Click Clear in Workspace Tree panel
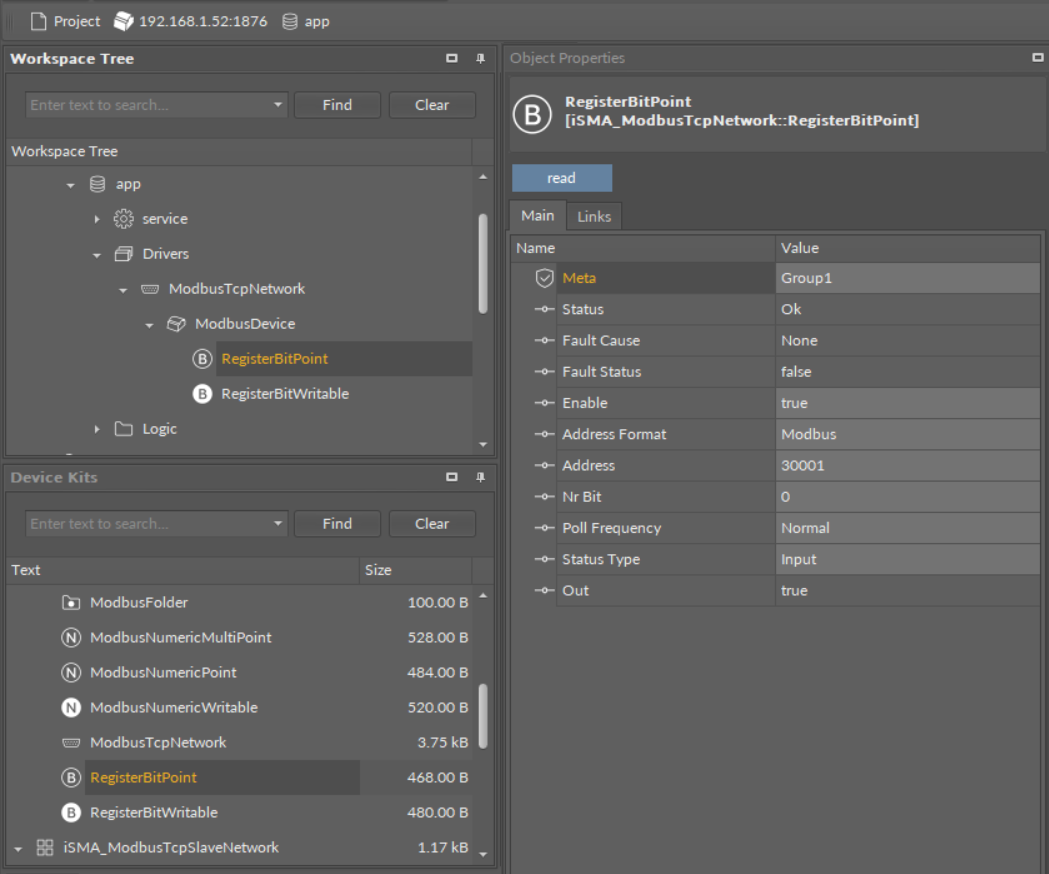 [431, 105]
